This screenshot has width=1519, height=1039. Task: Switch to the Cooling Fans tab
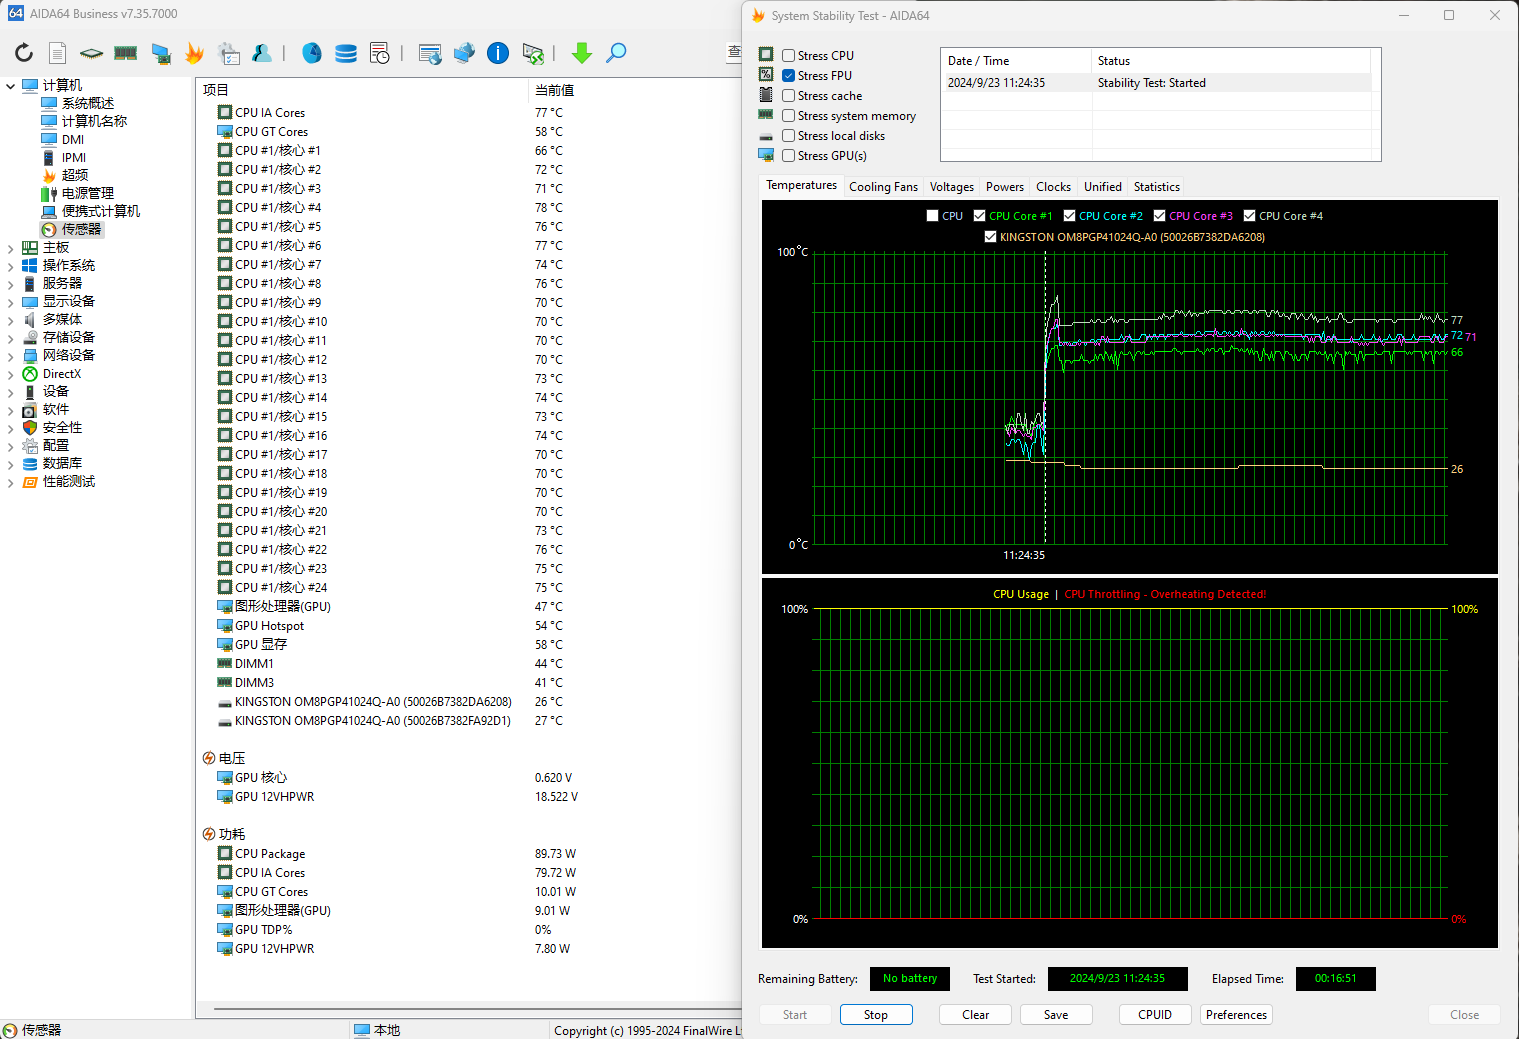(883, 187)
